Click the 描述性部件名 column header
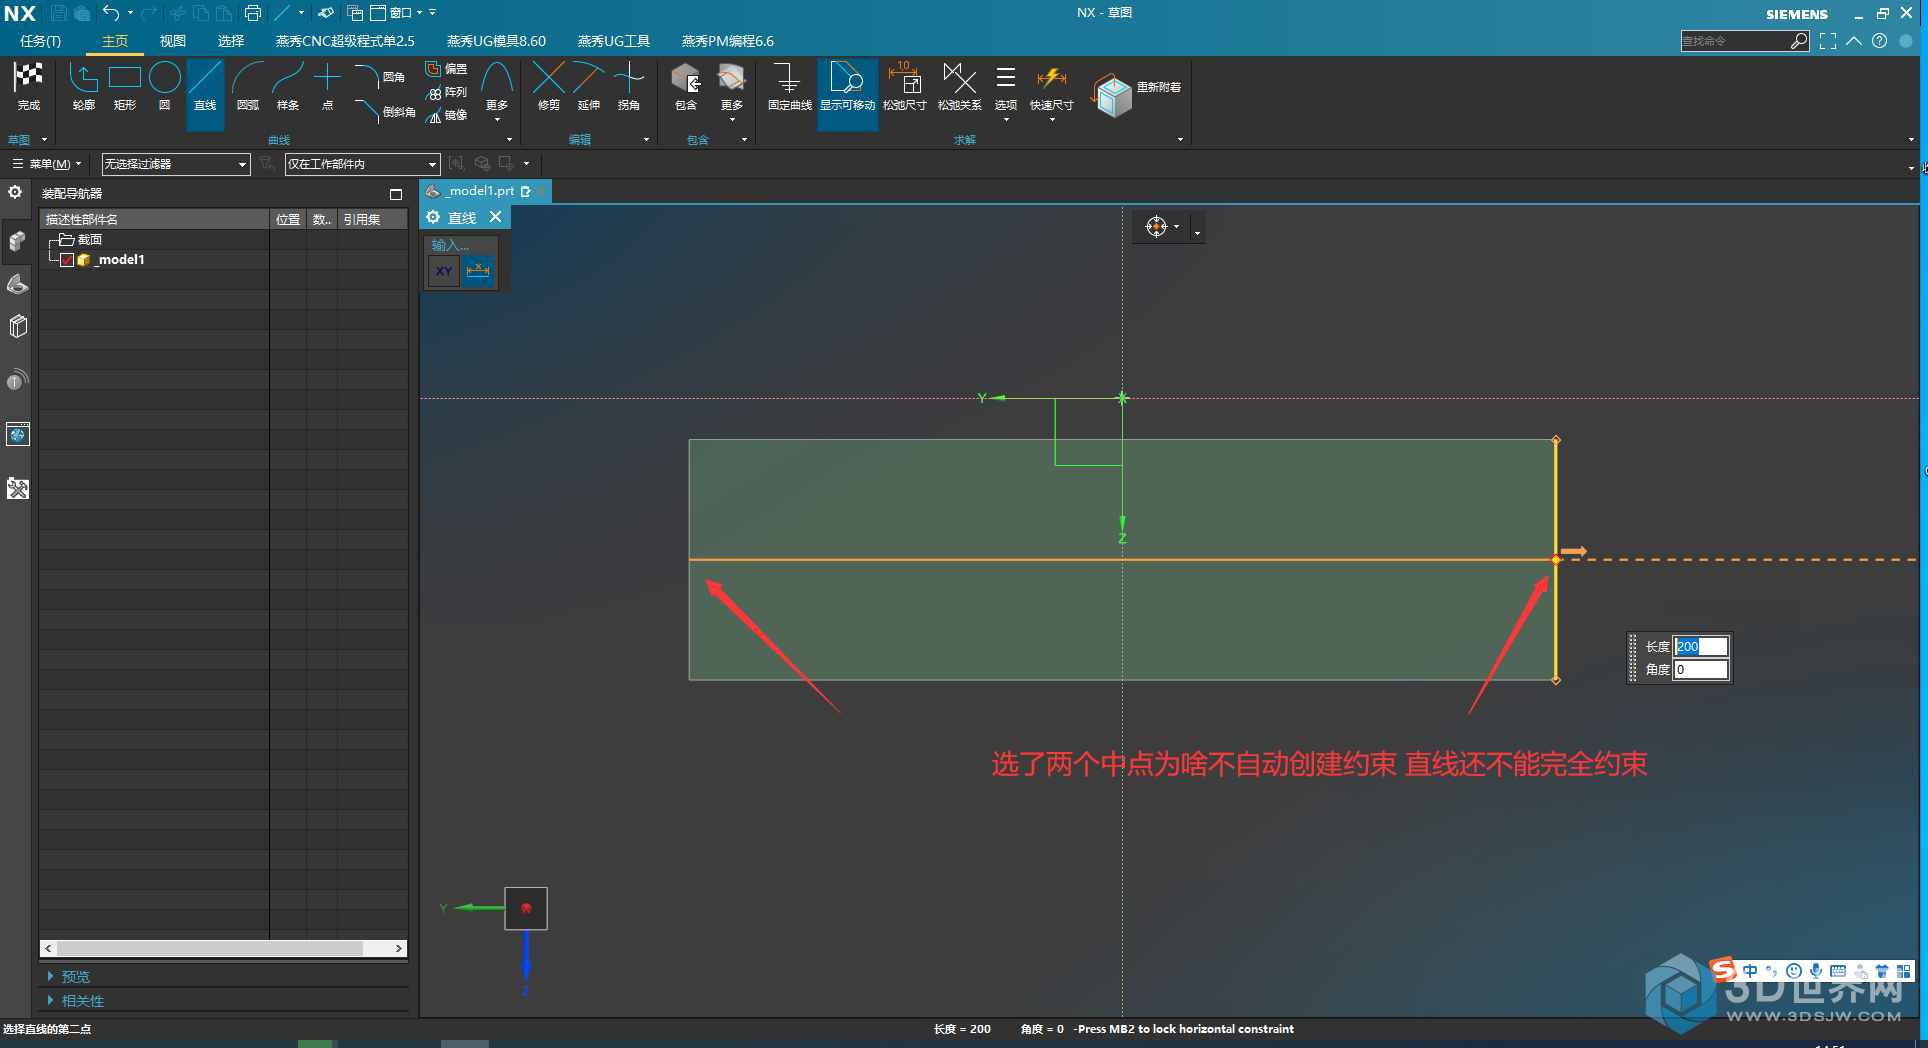Image resolution: width=1928 pixels, height=1048 pixels. click(155, 219)
